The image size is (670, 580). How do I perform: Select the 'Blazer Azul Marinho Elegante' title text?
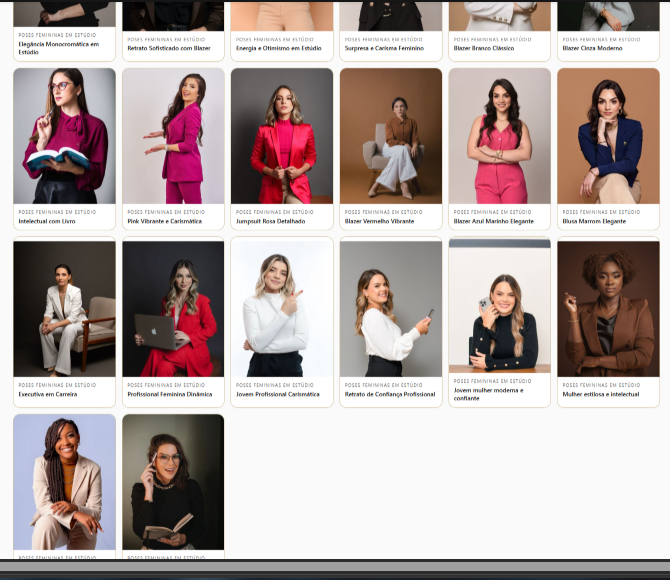pyautogui.click(x=494, y=221)
